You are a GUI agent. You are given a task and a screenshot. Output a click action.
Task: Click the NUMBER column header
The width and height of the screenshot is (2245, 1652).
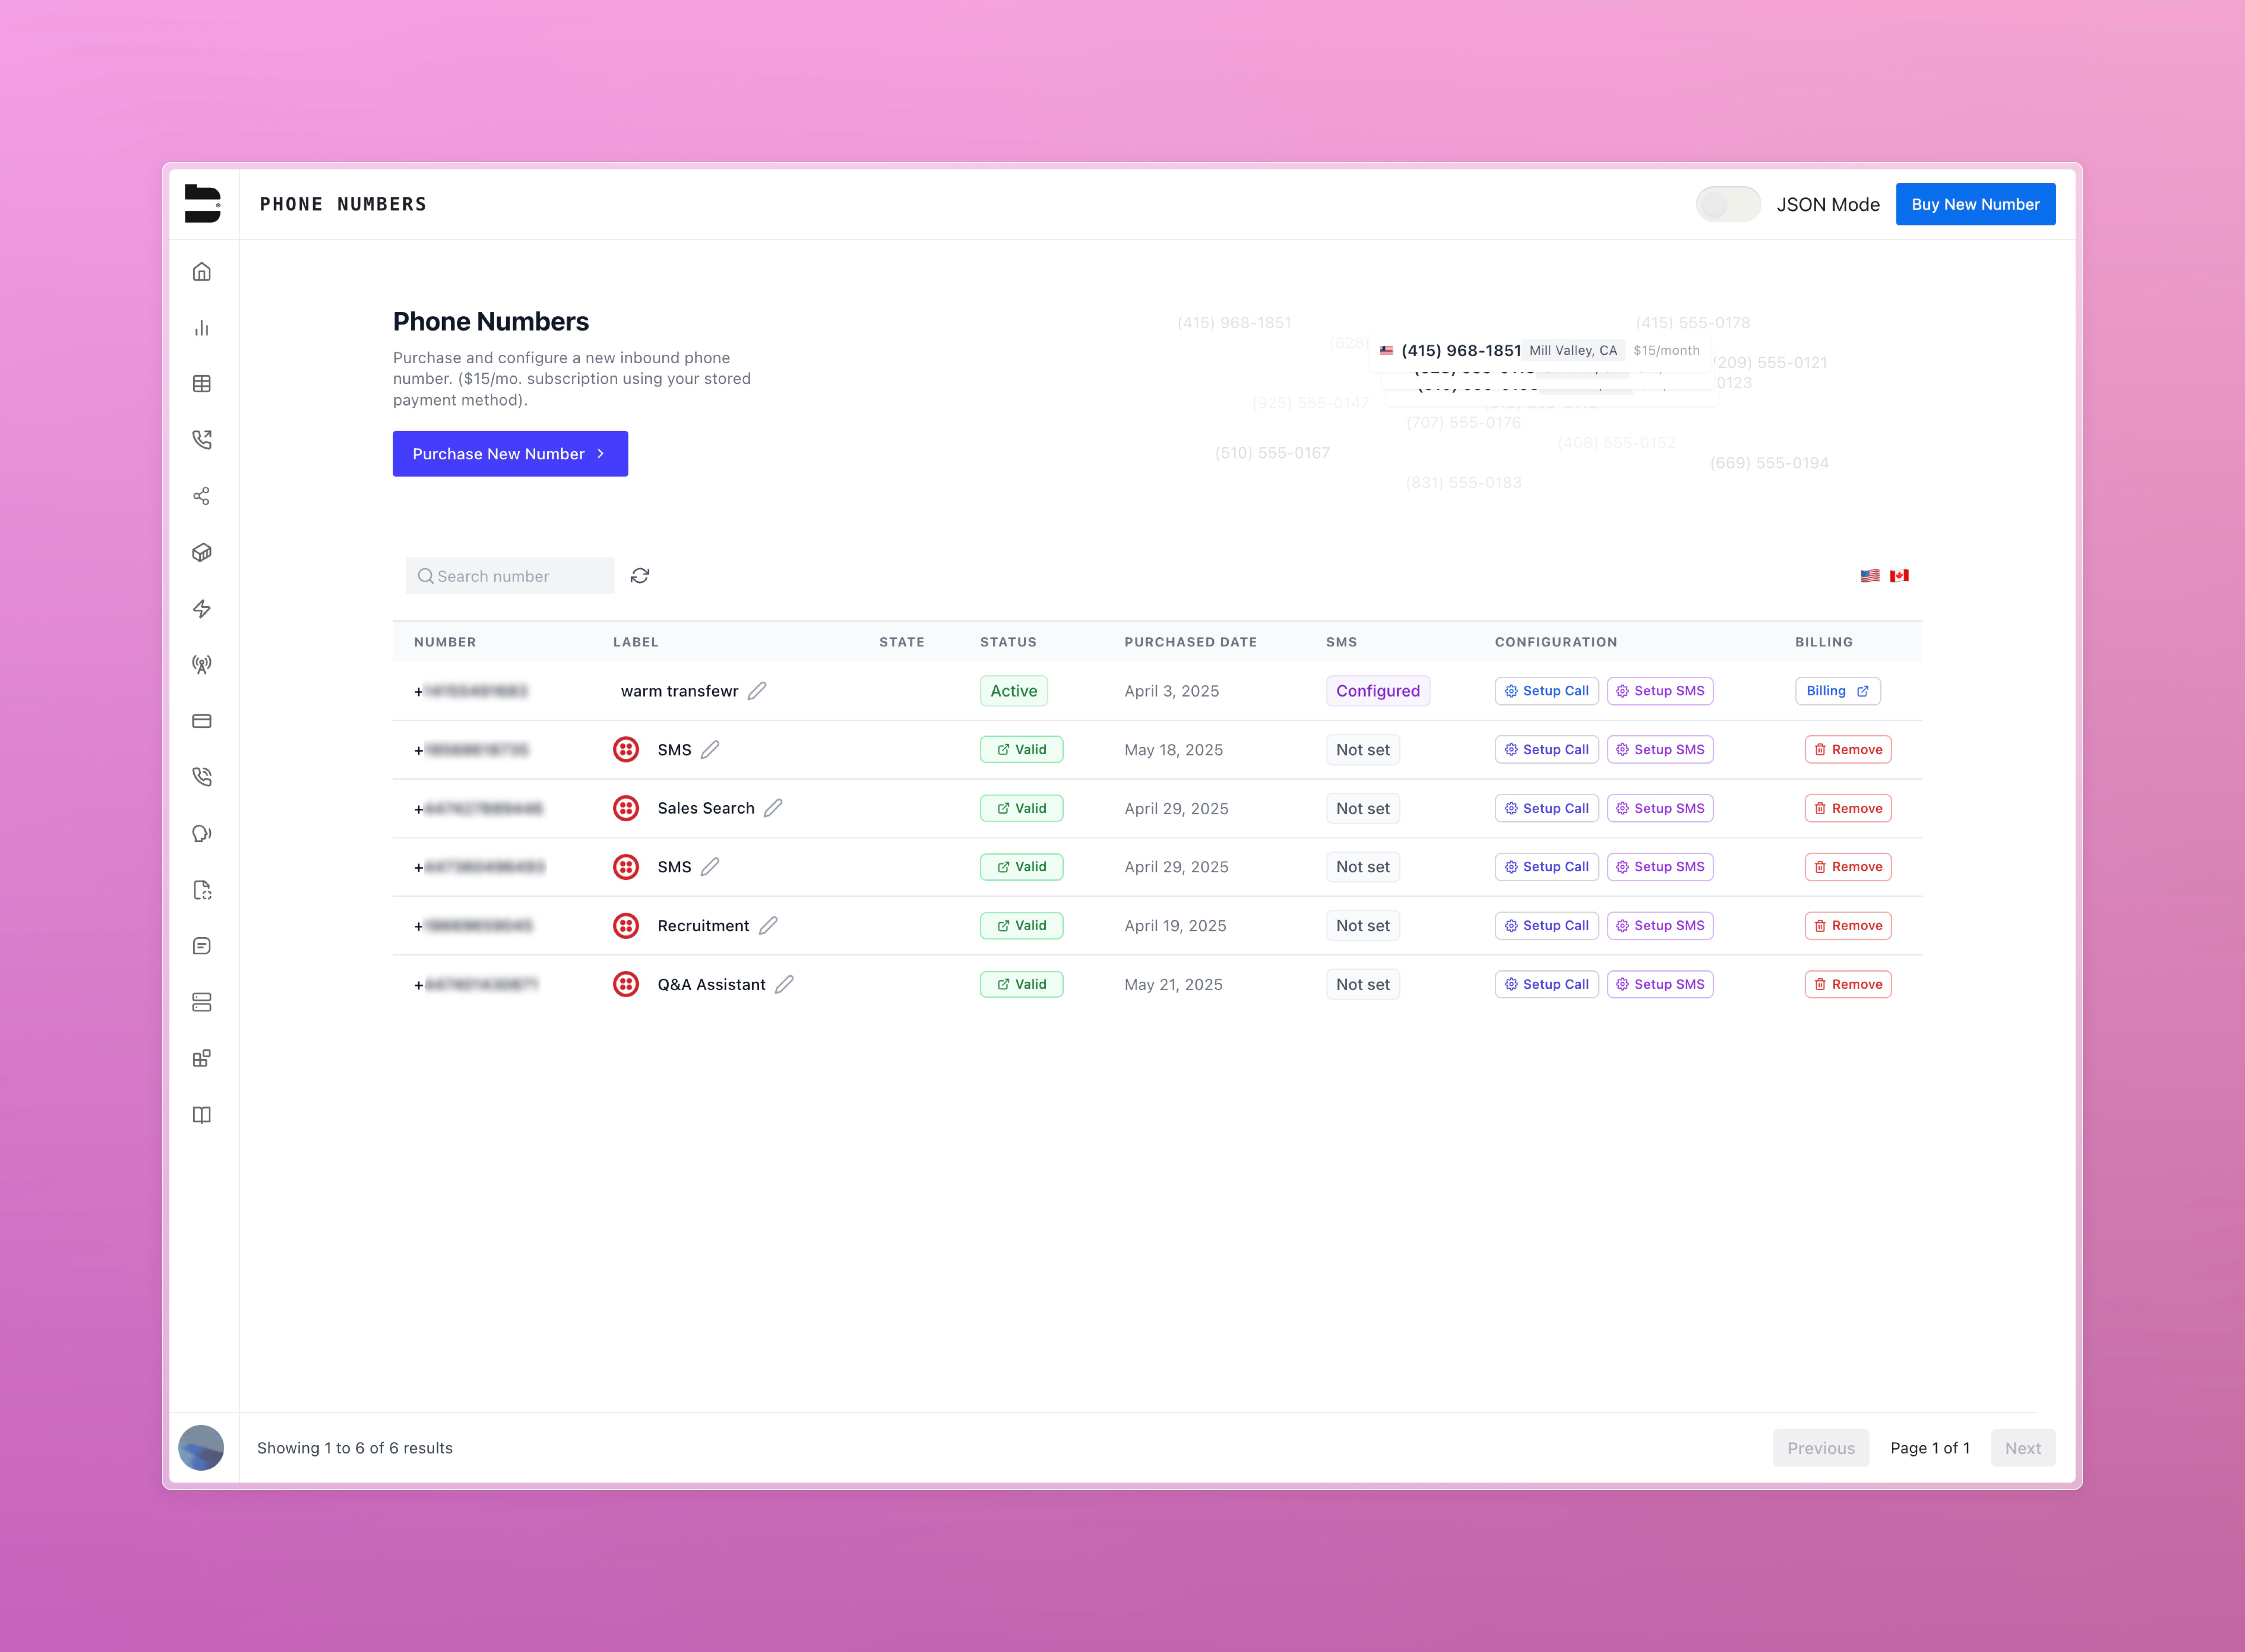[445, 642]
